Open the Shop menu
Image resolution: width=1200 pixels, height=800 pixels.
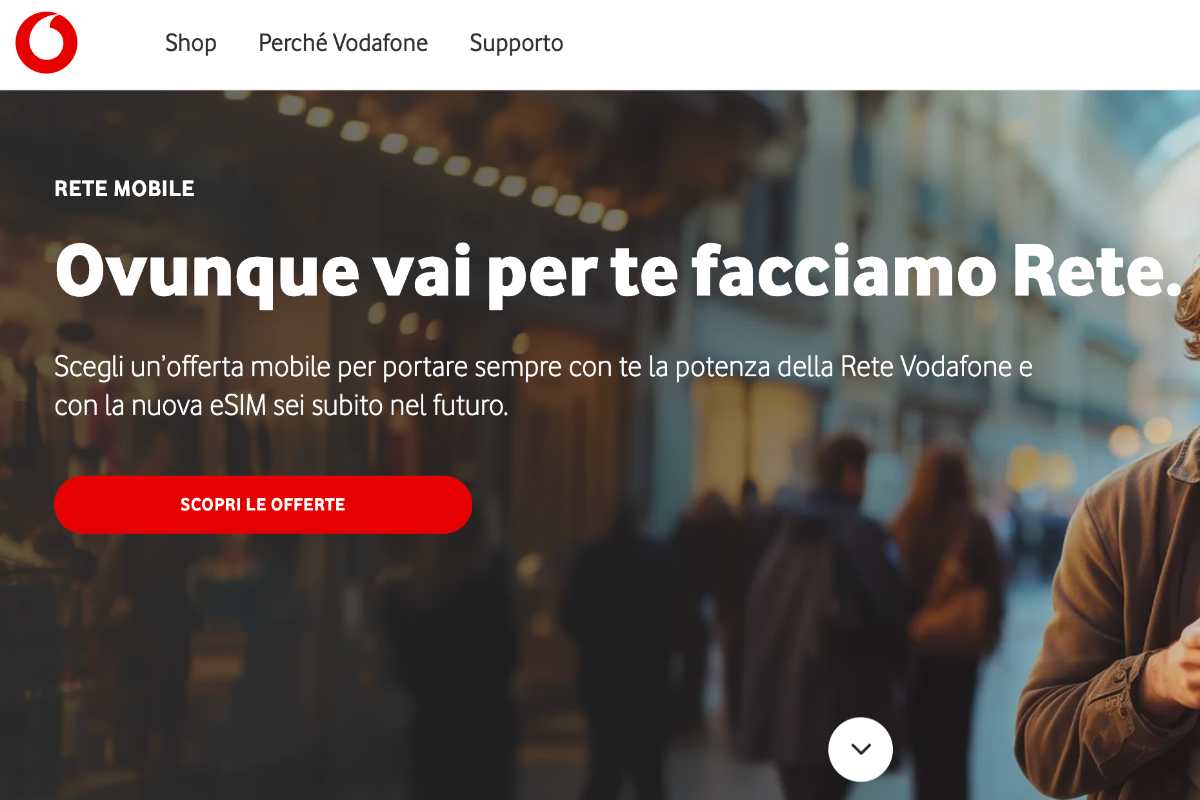(x=190, y=43)
